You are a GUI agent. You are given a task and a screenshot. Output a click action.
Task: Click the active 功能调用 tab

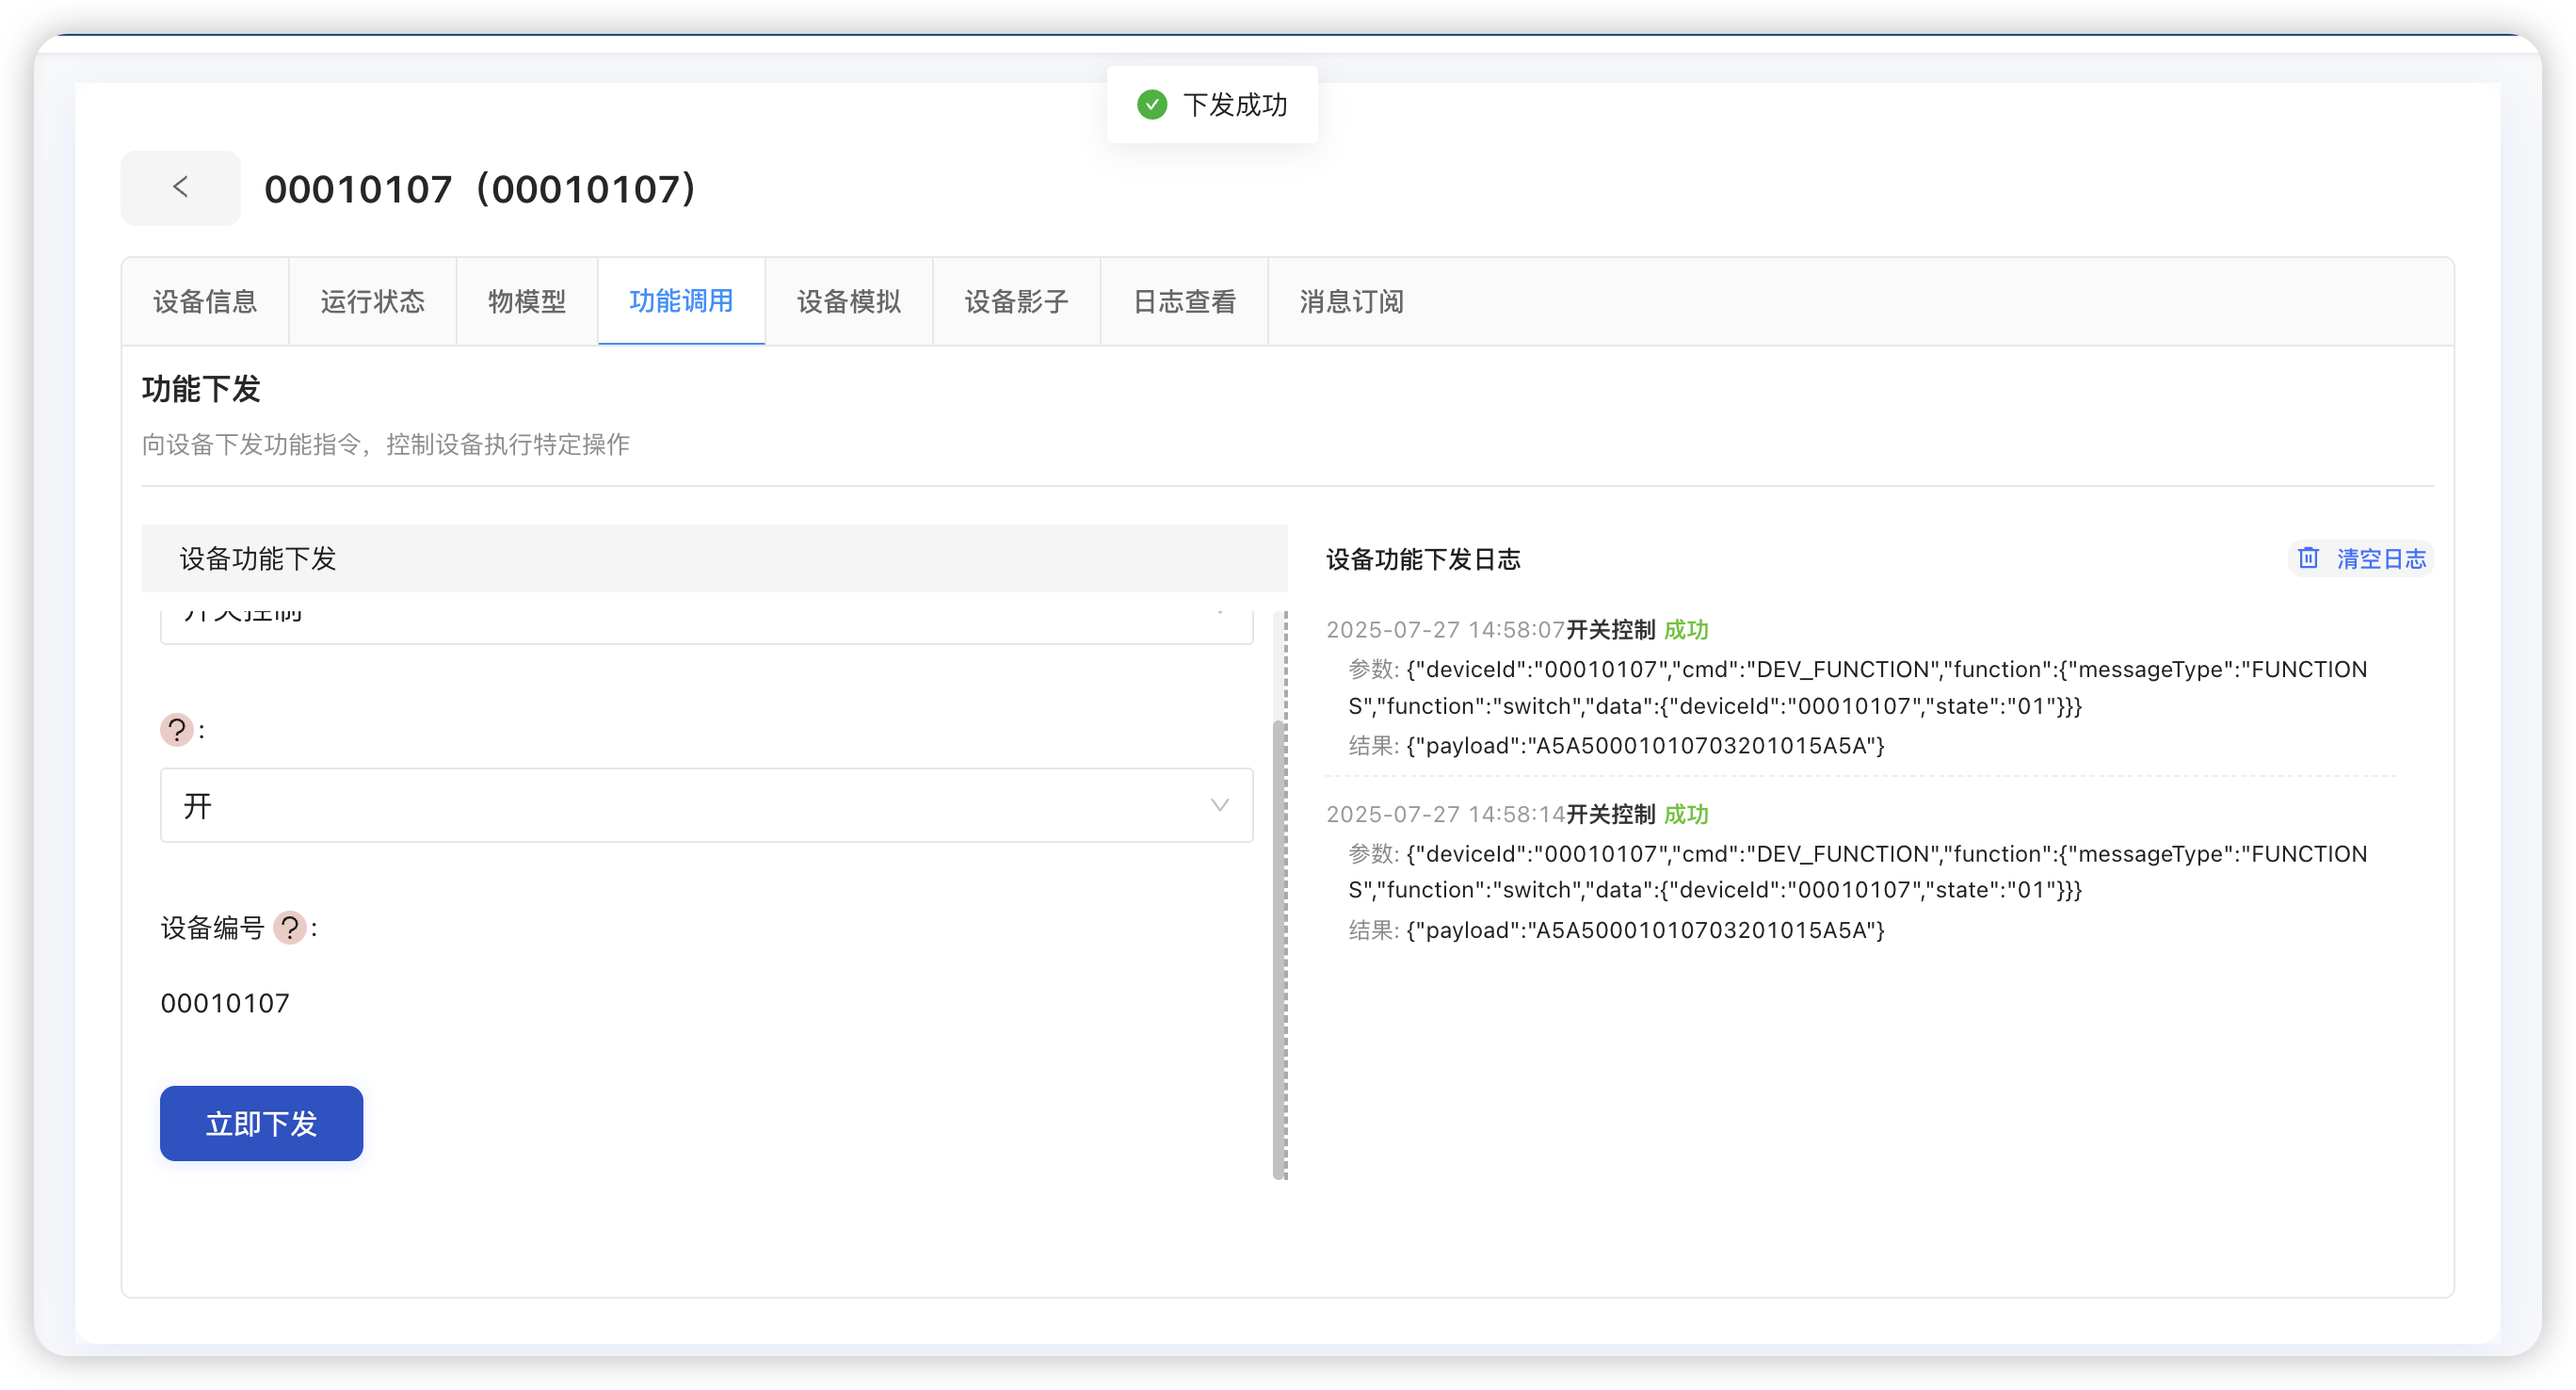681,301
